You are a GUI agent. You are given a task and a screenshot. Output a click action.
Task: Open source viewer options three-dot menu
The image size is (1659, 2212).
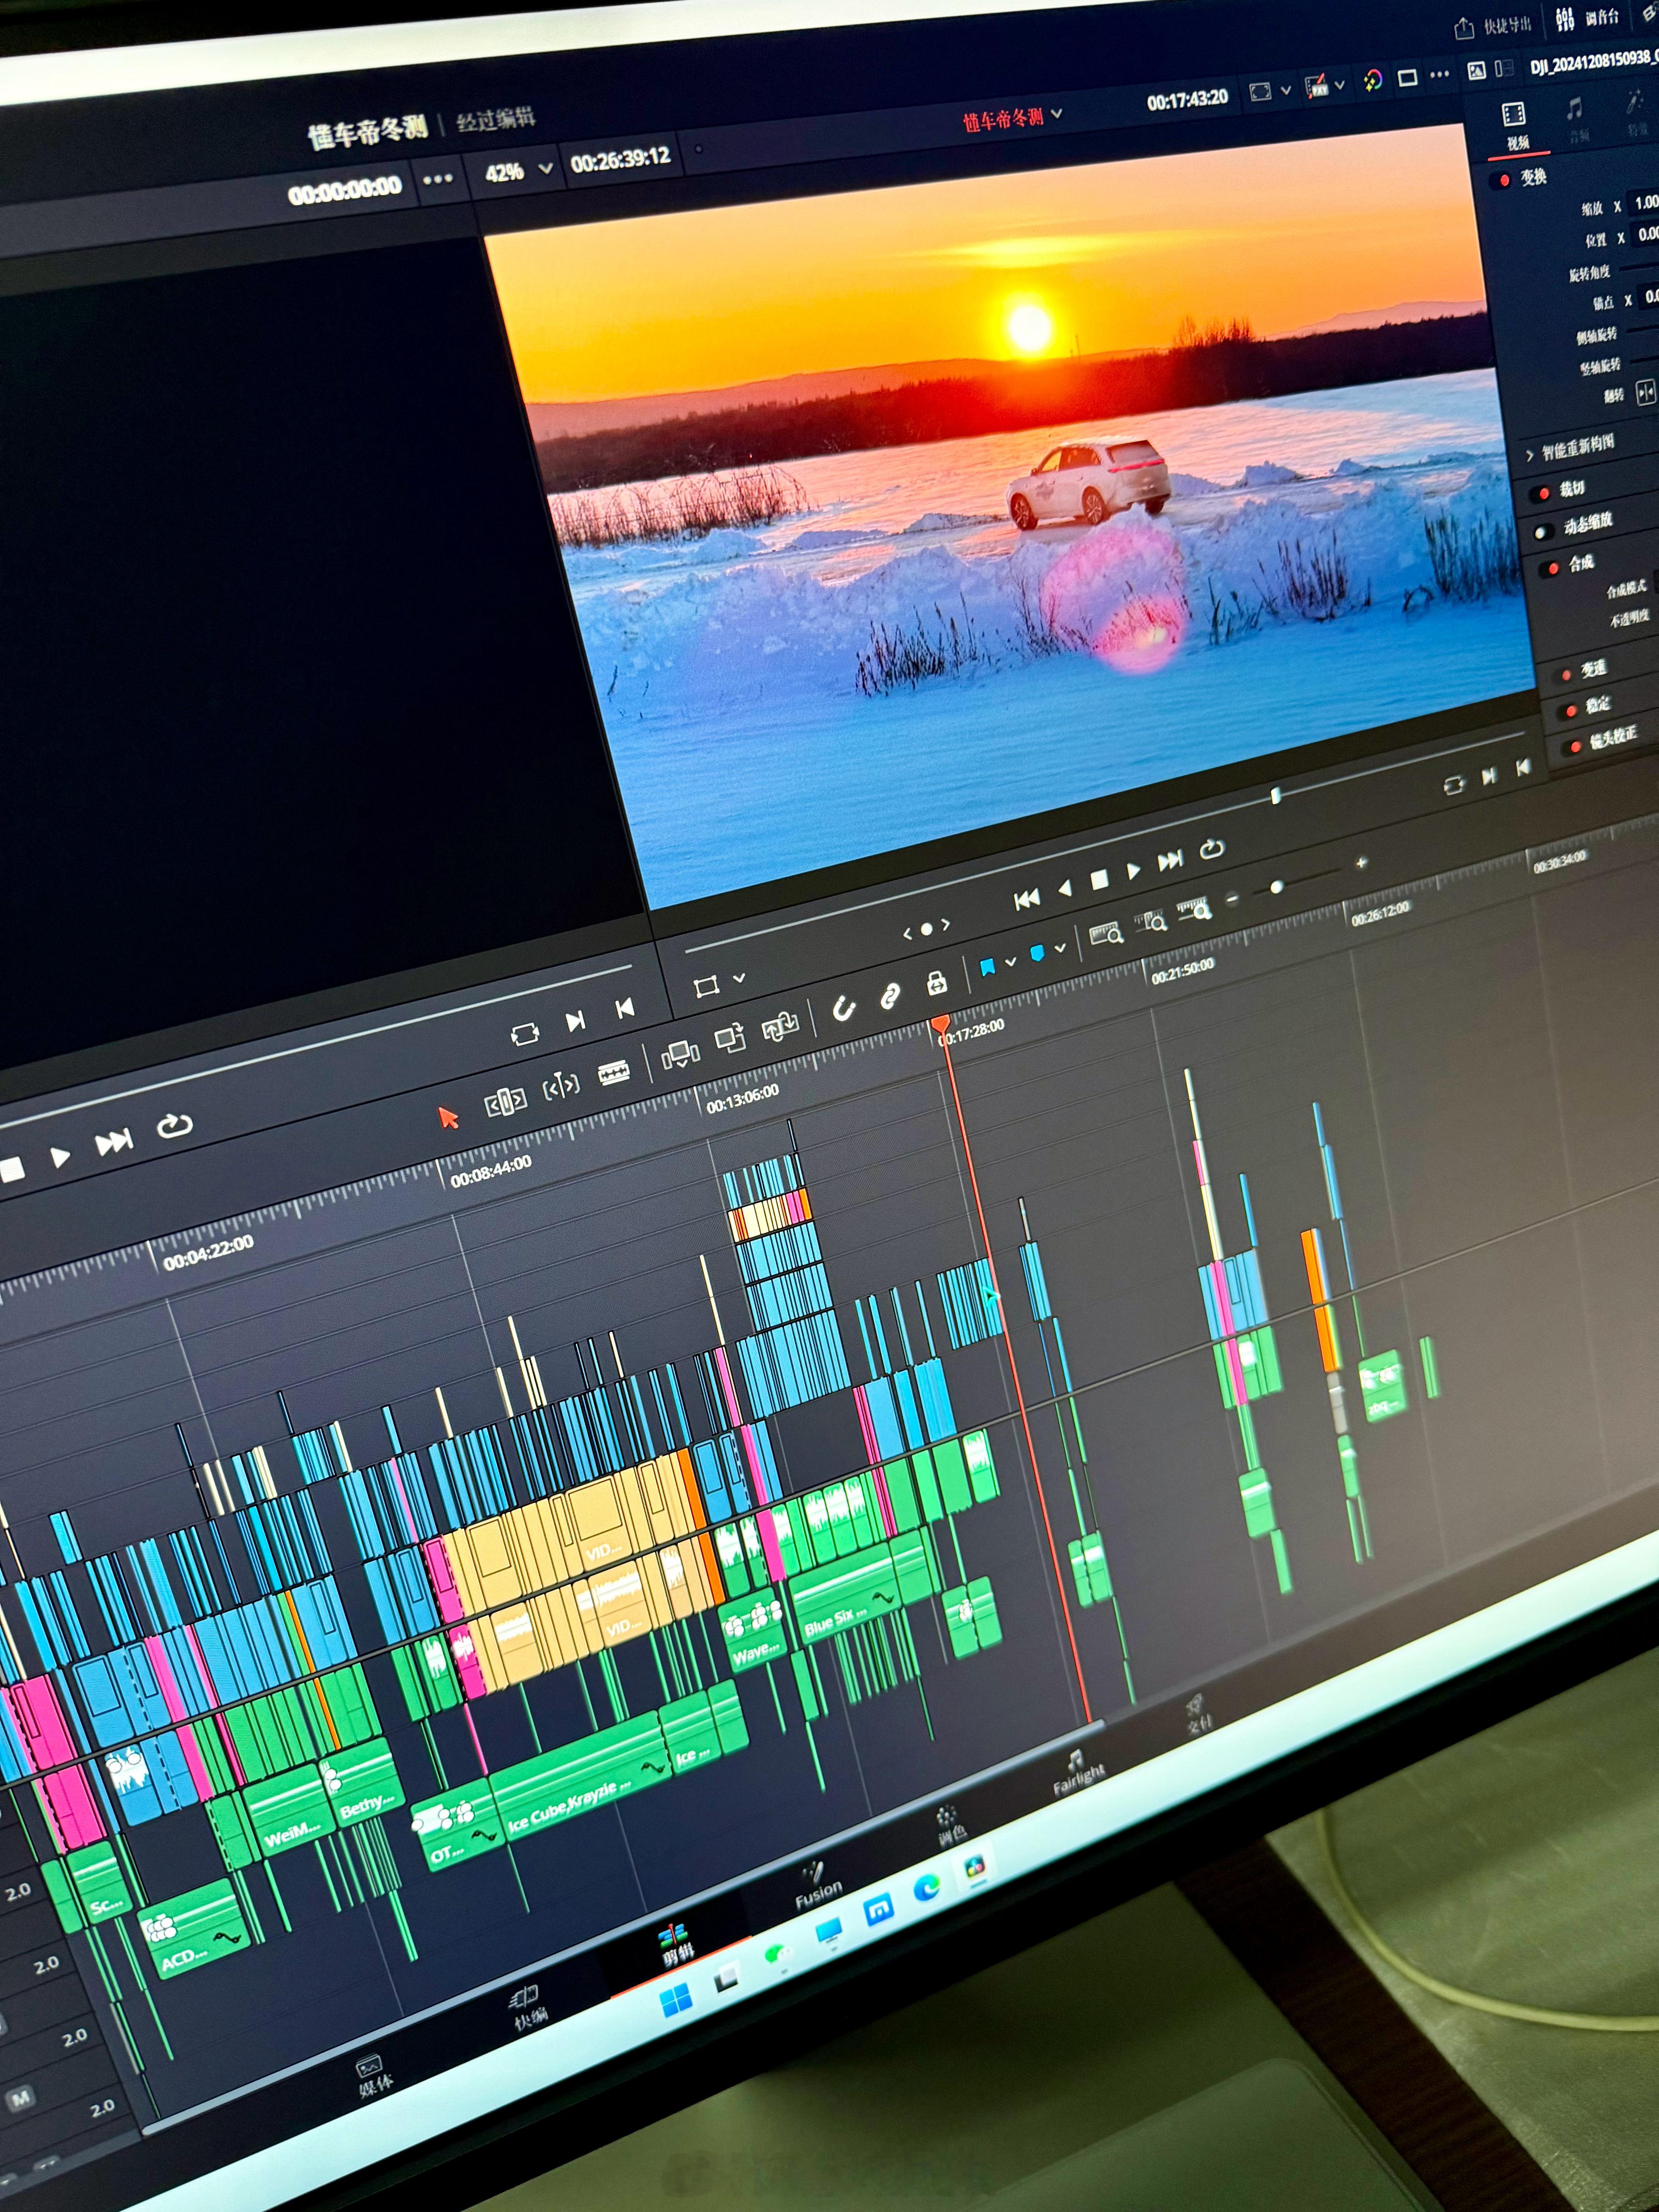[438, 180]
